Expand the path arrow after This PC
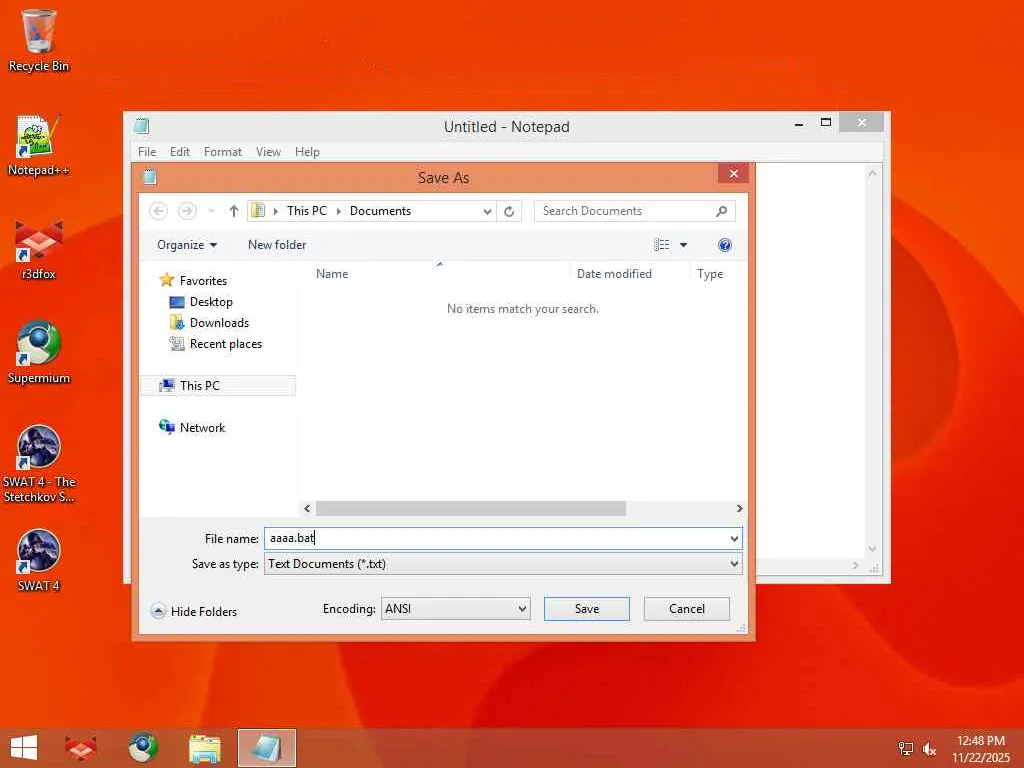Image resolution: width=1024 pixels, height=768 pixels. point(338,211)
